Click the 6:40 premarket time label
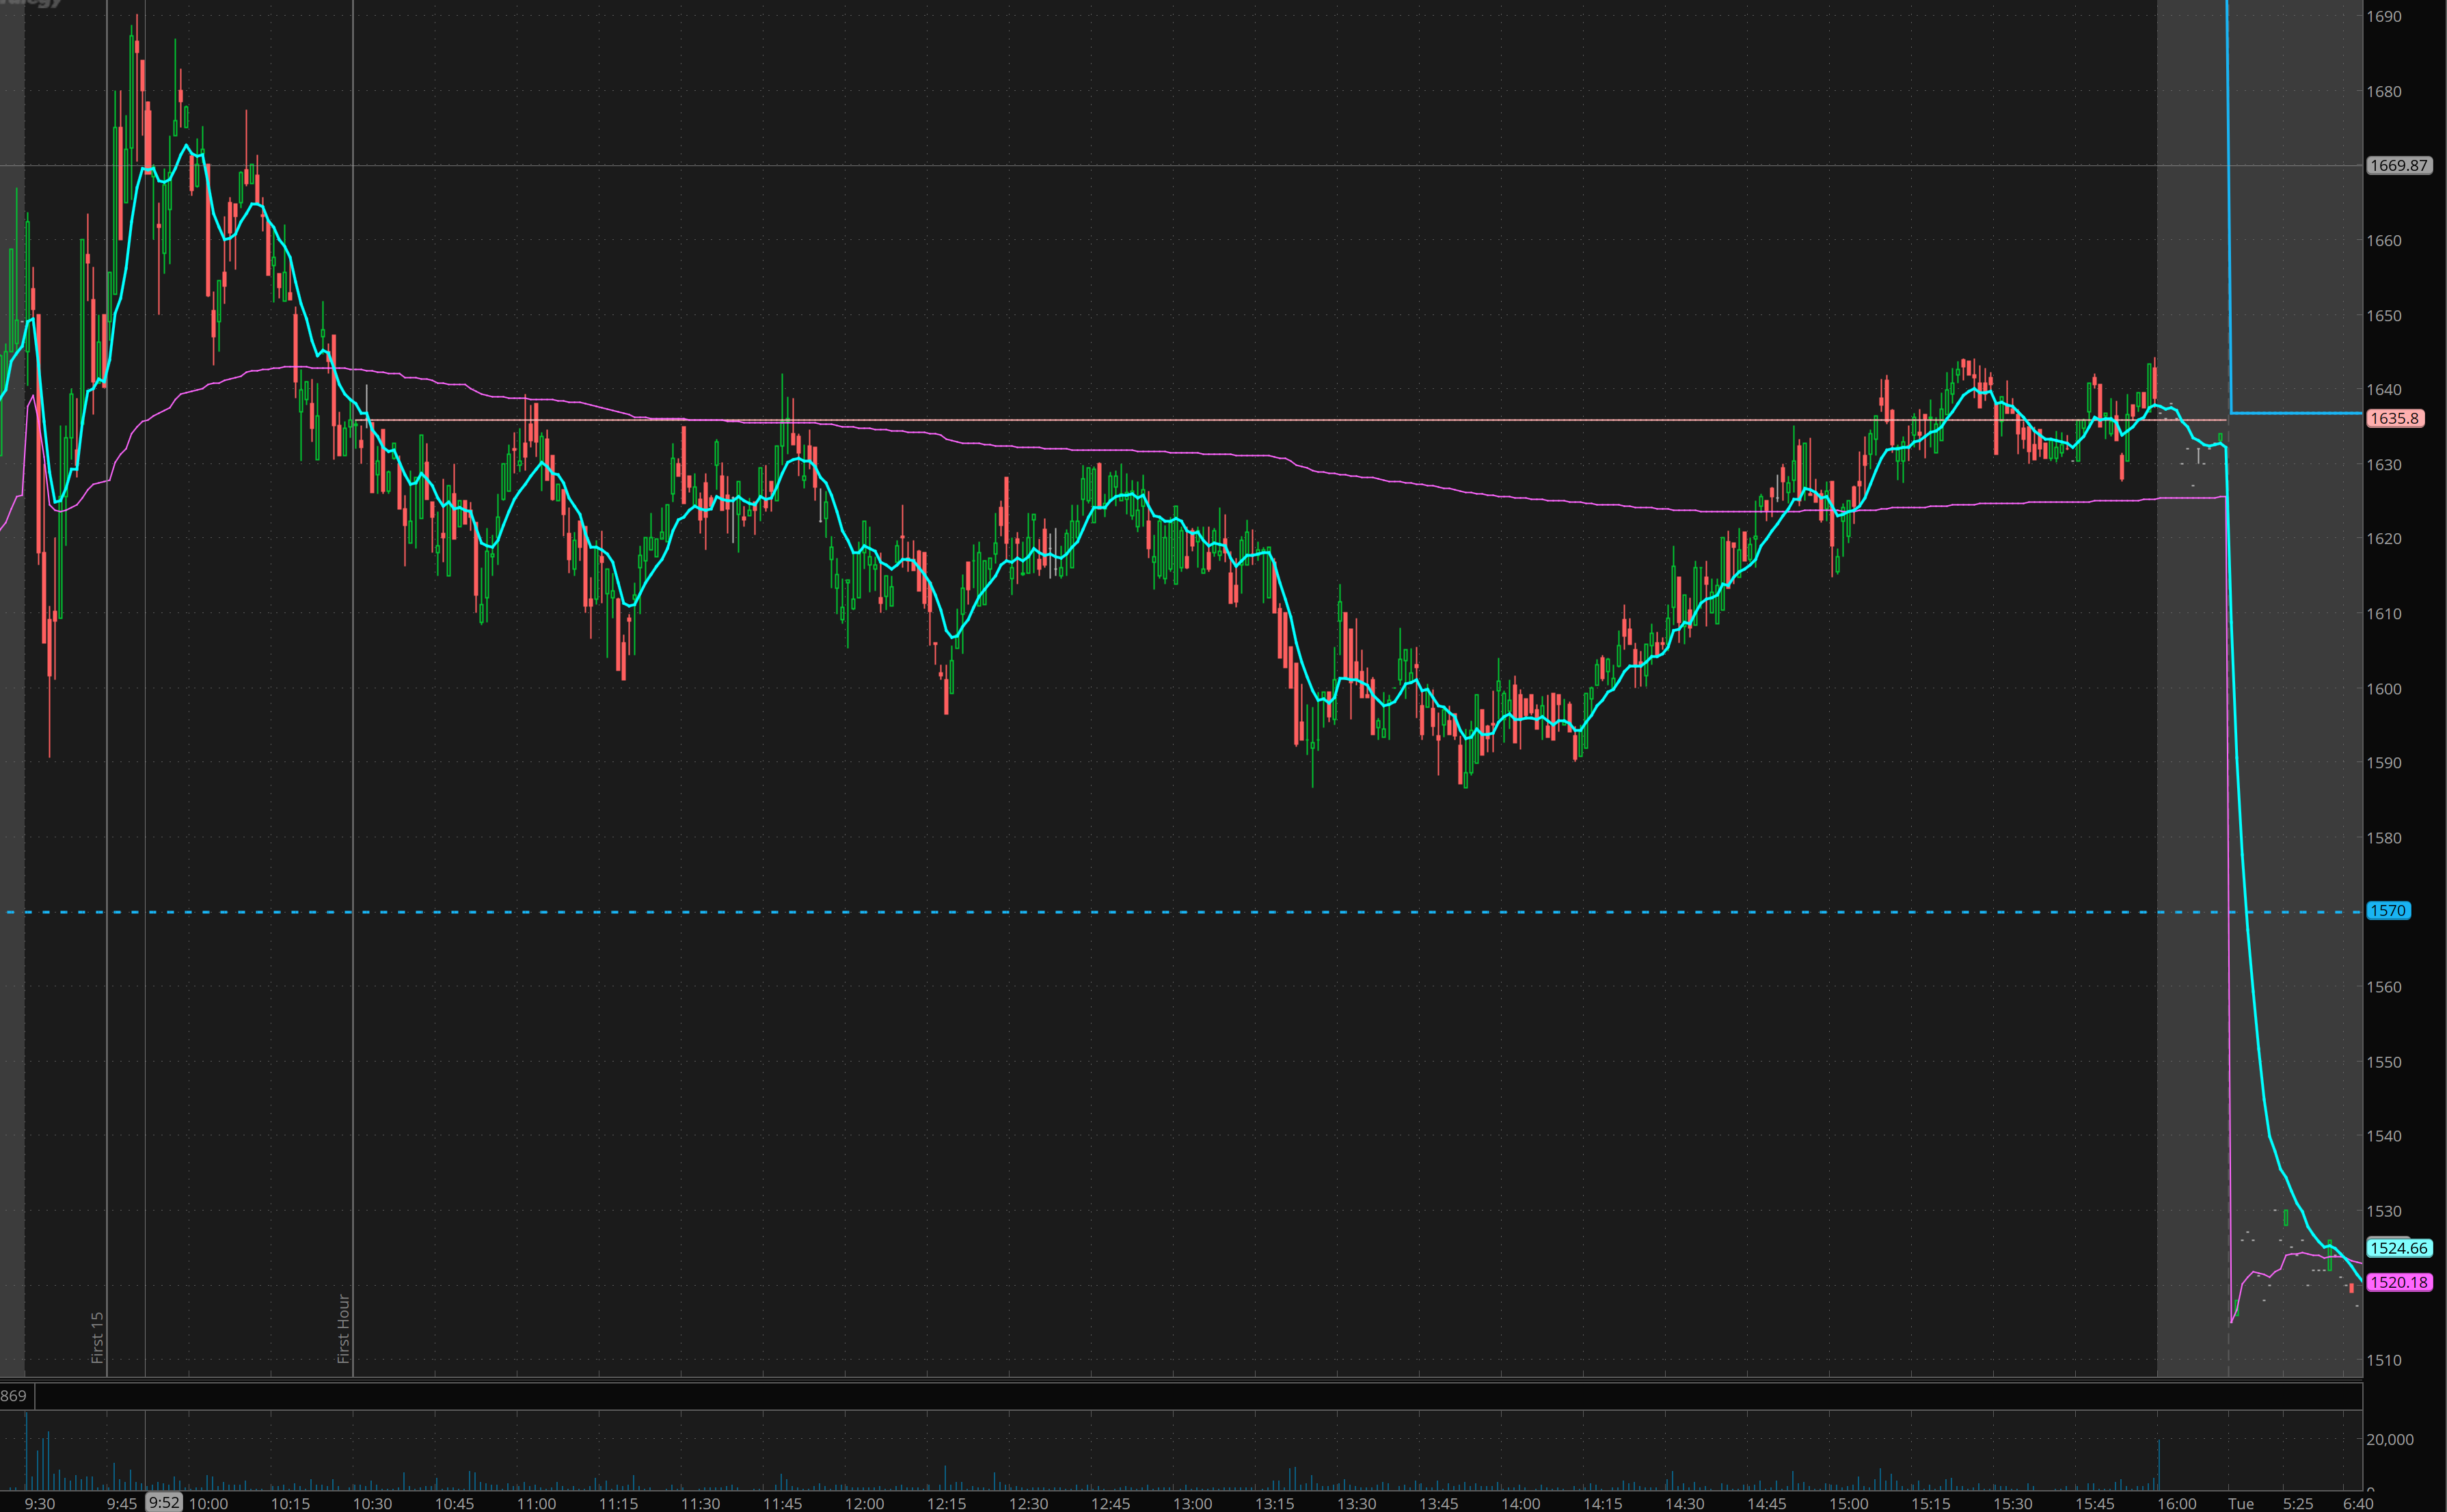The width and height of the screenshot is (2447, 1512). pyautogui.click(x=2357, y=1504)
